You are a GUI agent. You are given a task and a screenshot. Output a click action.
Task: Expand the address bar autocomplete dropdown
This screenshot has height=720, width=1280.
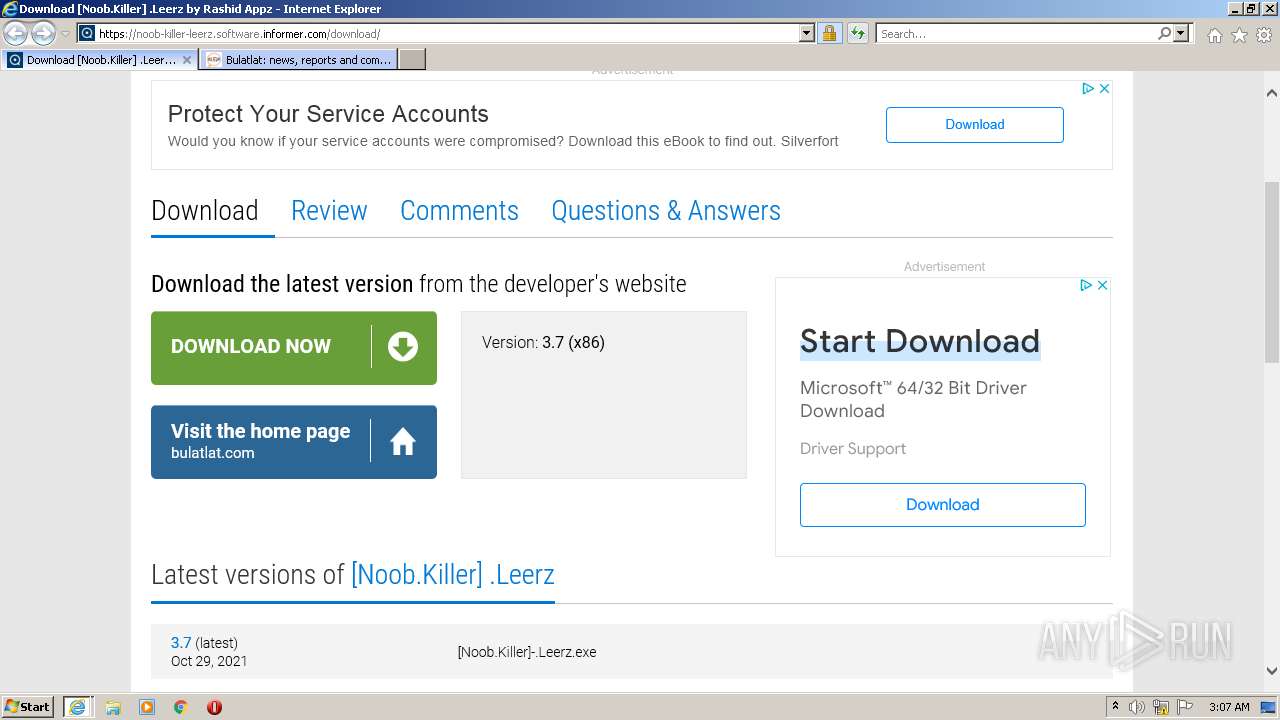pyautogui.click(x=807, y=34)
